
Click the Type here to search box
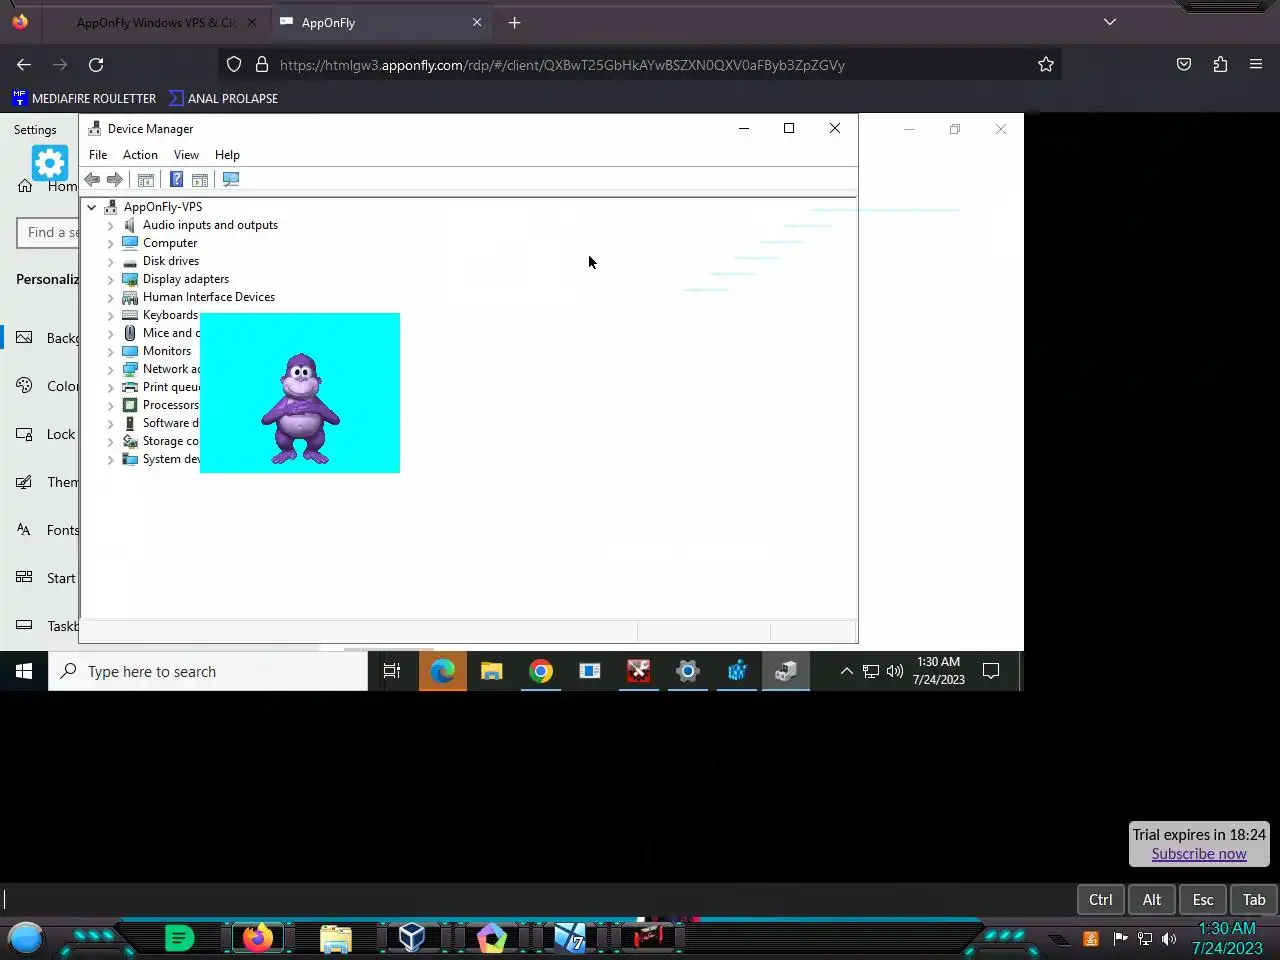pos(208,672)
